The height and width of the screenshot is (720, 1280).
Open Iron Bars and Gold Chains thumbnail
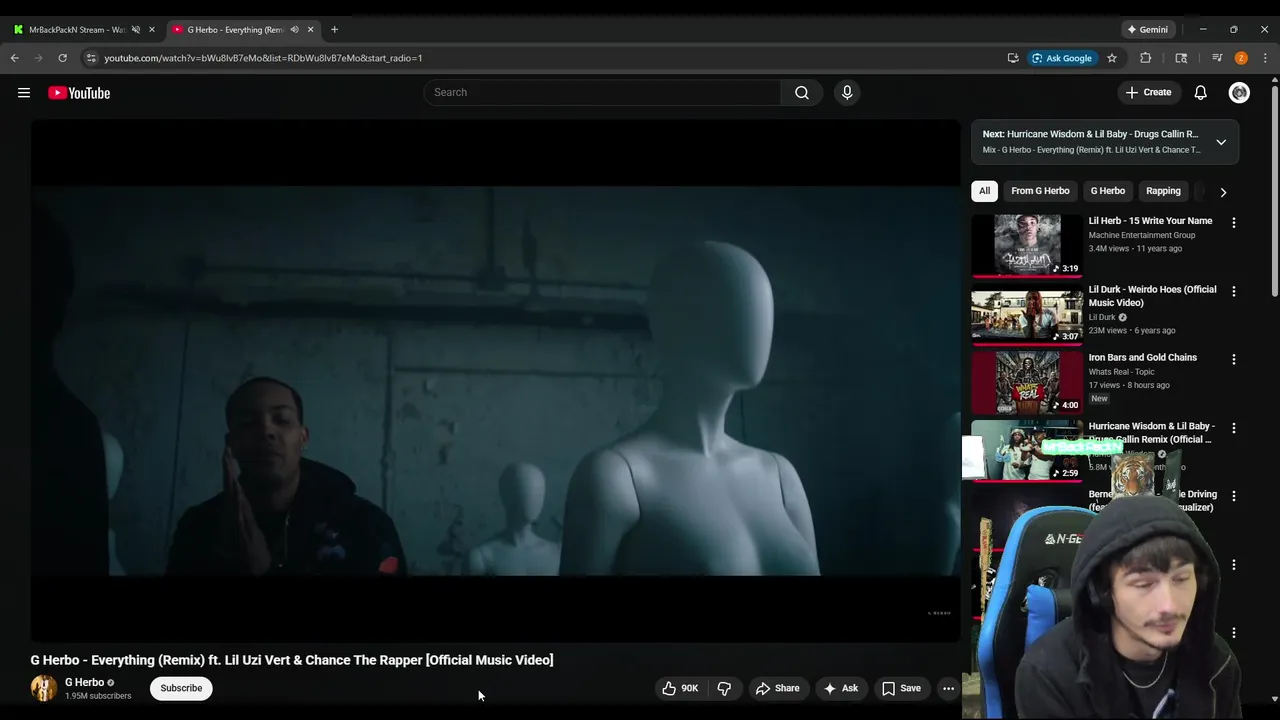(x=1027, y=382)
